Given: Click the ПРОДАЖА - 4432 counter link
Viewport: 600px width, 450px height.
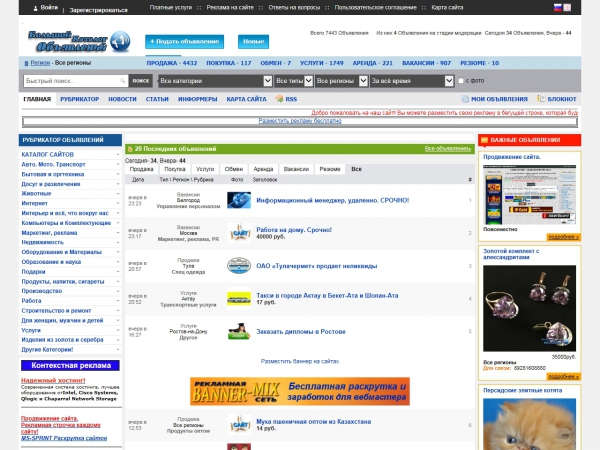Looking at the screenshot, I should coord(172,63).
